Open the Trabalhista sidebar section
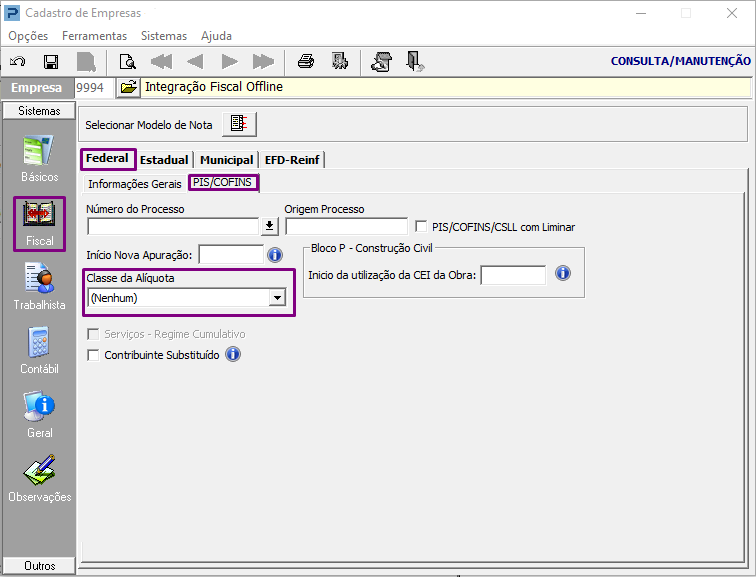Image resolution: width=756 pixels, height=577 pixels. pos(39,286)
